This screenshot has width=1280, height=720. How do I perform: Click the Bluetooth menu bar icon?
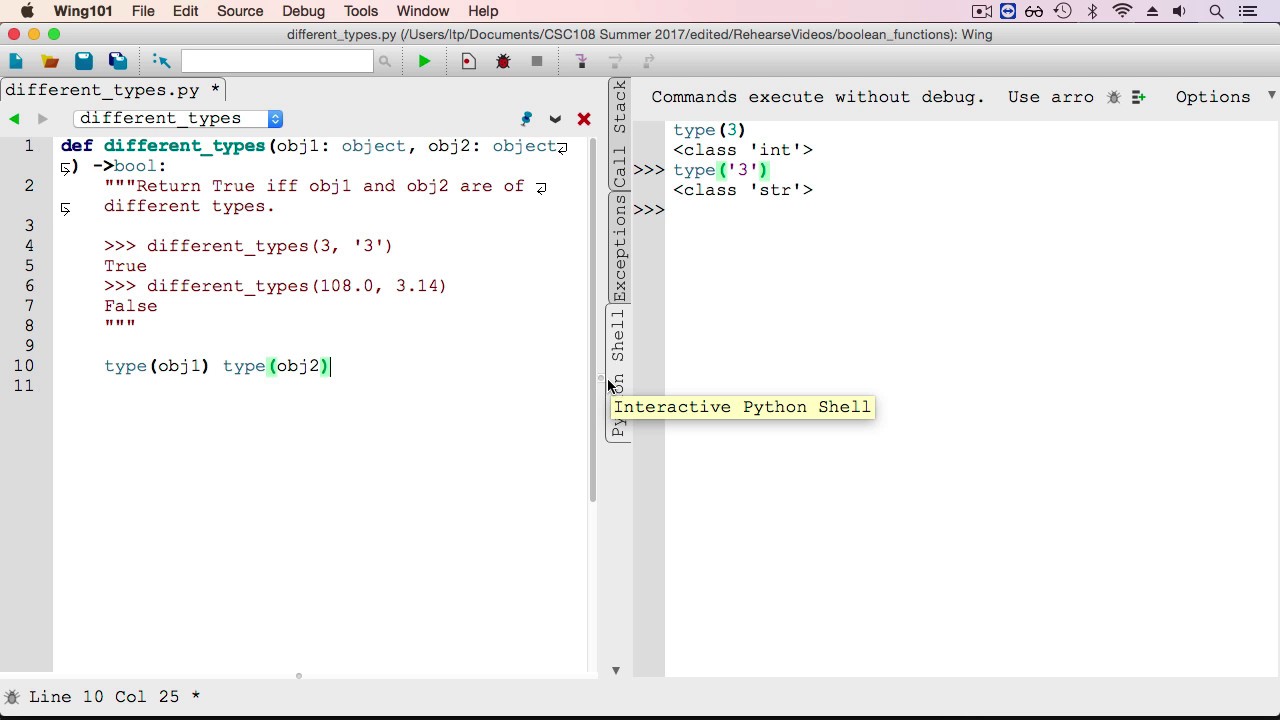pyautogui.click(x=1093, y=11)
